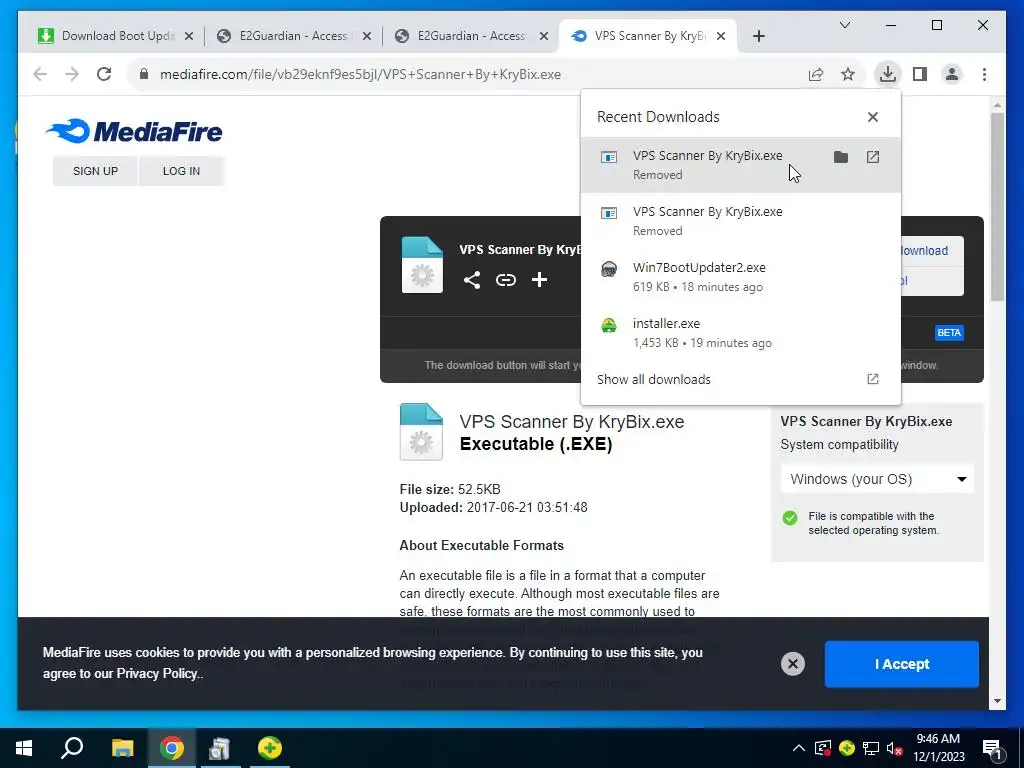This screenshot has height=768, width=1024.
Task: Share this page from the address bar
Action: pos(816,74)
